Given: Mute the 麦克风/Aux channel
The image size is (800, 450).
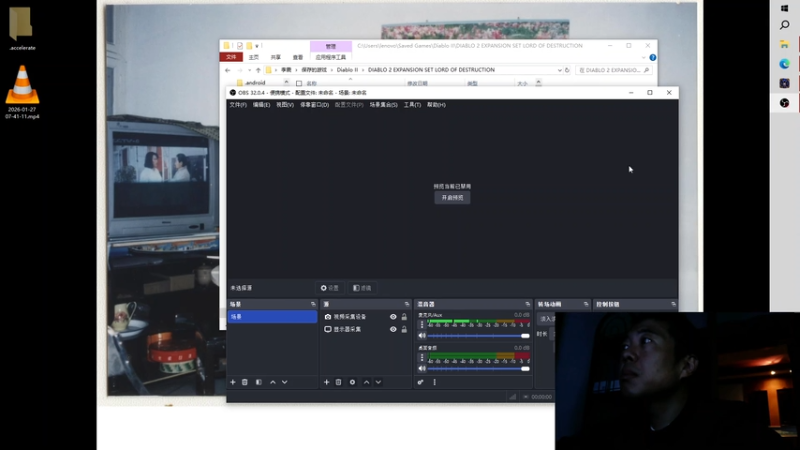Looking at the screenshot, I should [x=422, y=336].
